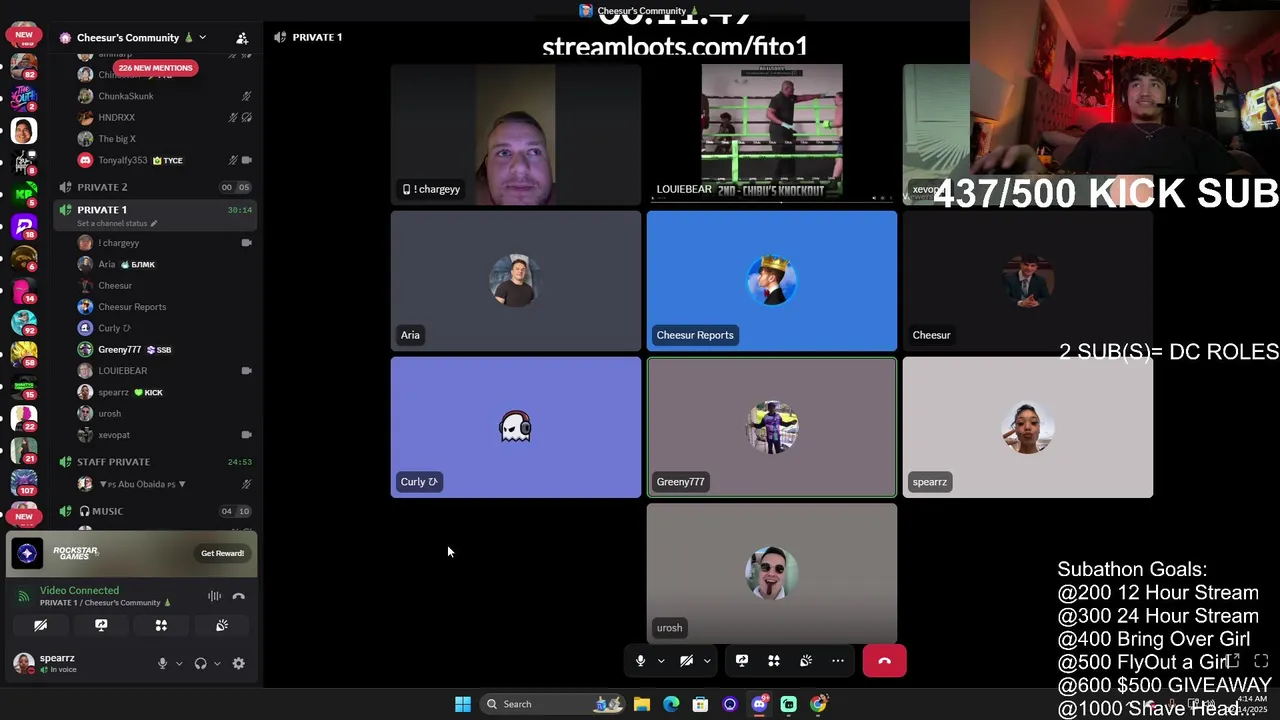The height and width of the screenshot is (720, 1280).
Task: Open Chrome from the taskbar
Action: click(818, 704)
